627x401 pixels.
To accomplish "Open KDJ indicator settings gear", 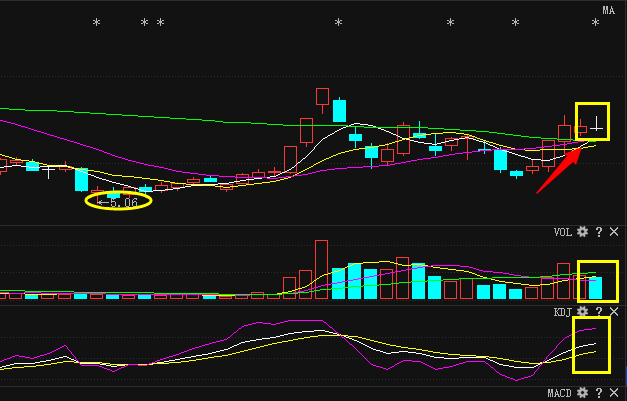I will (582, 313).
